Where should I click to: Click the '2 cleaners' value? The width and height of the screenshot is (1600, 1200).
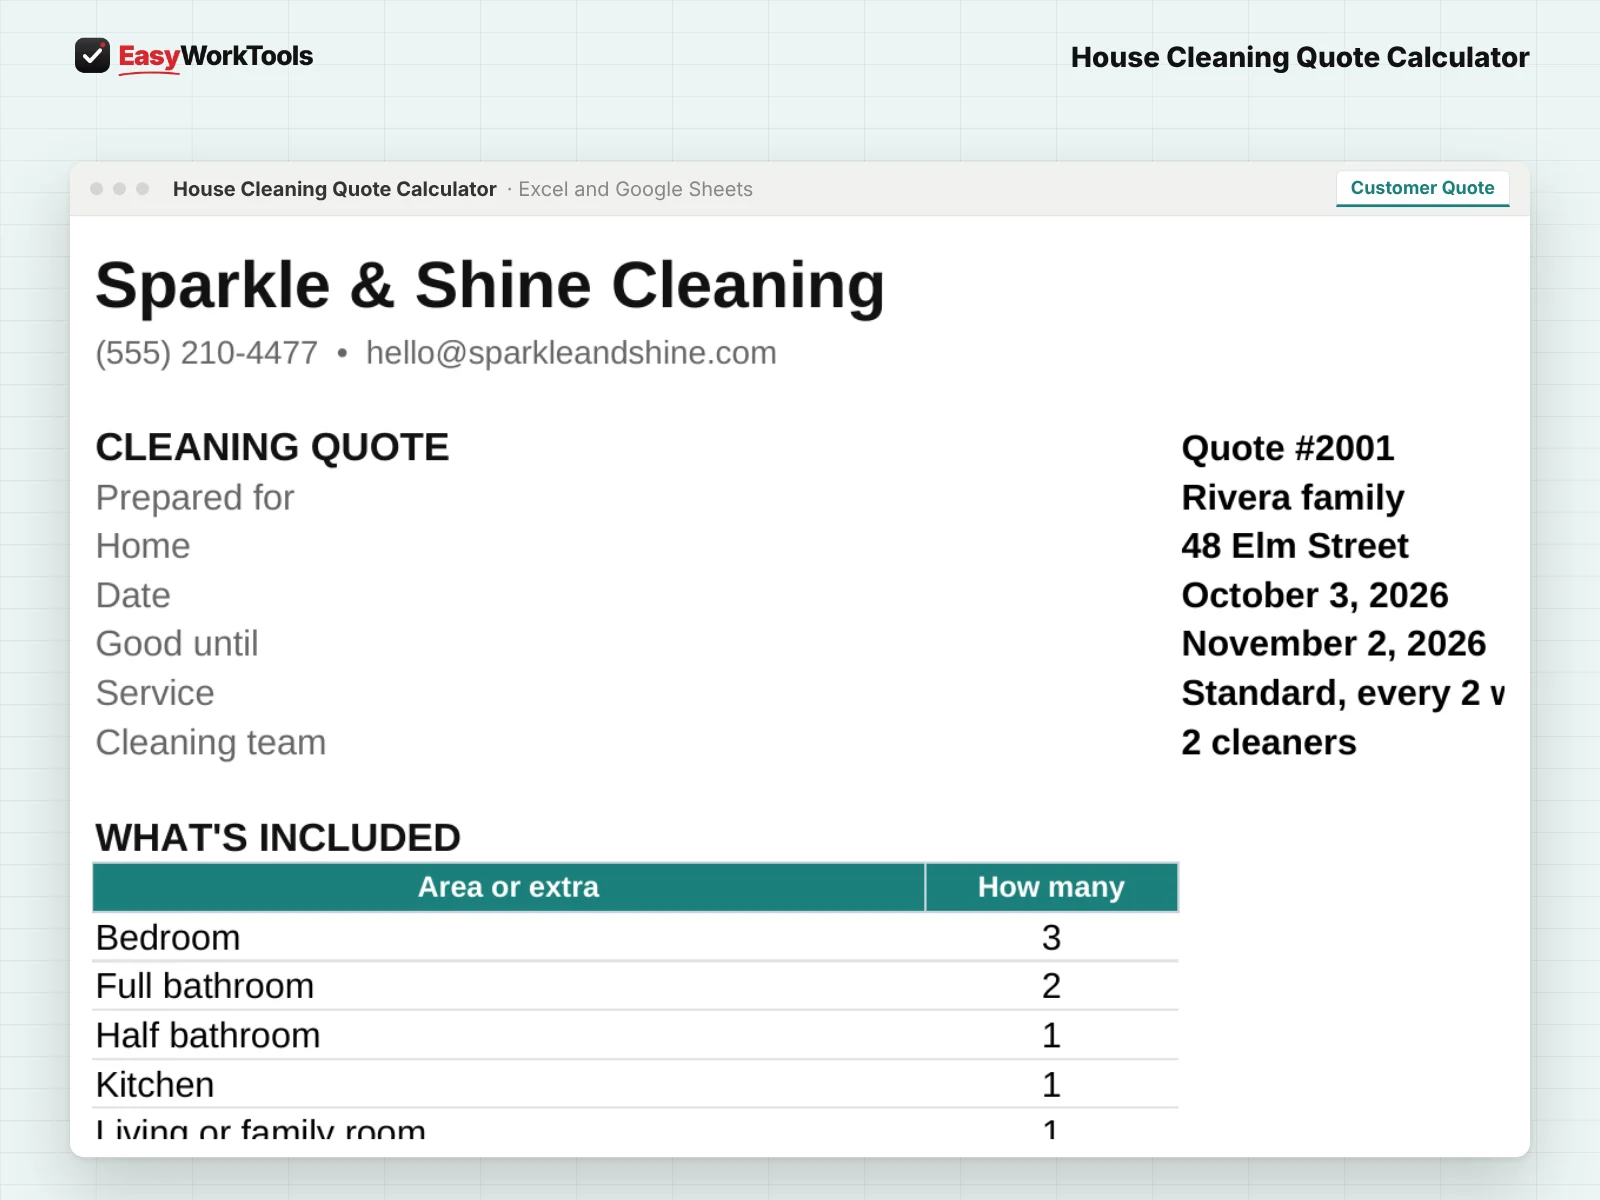click(1269, 743)
